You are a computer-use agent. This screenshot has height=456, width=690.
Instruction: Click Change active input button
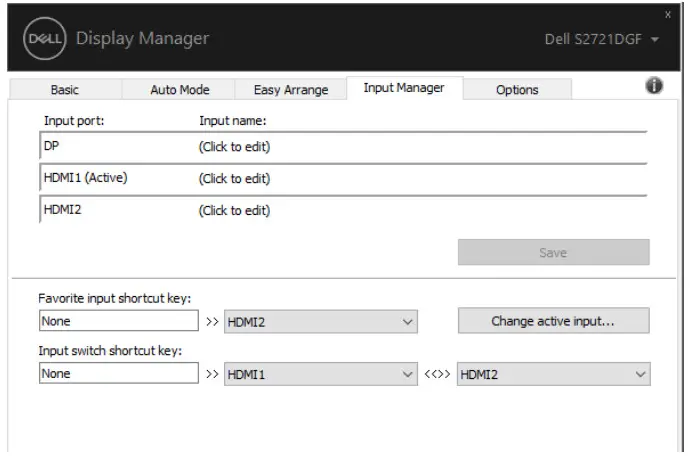(553, 321)
